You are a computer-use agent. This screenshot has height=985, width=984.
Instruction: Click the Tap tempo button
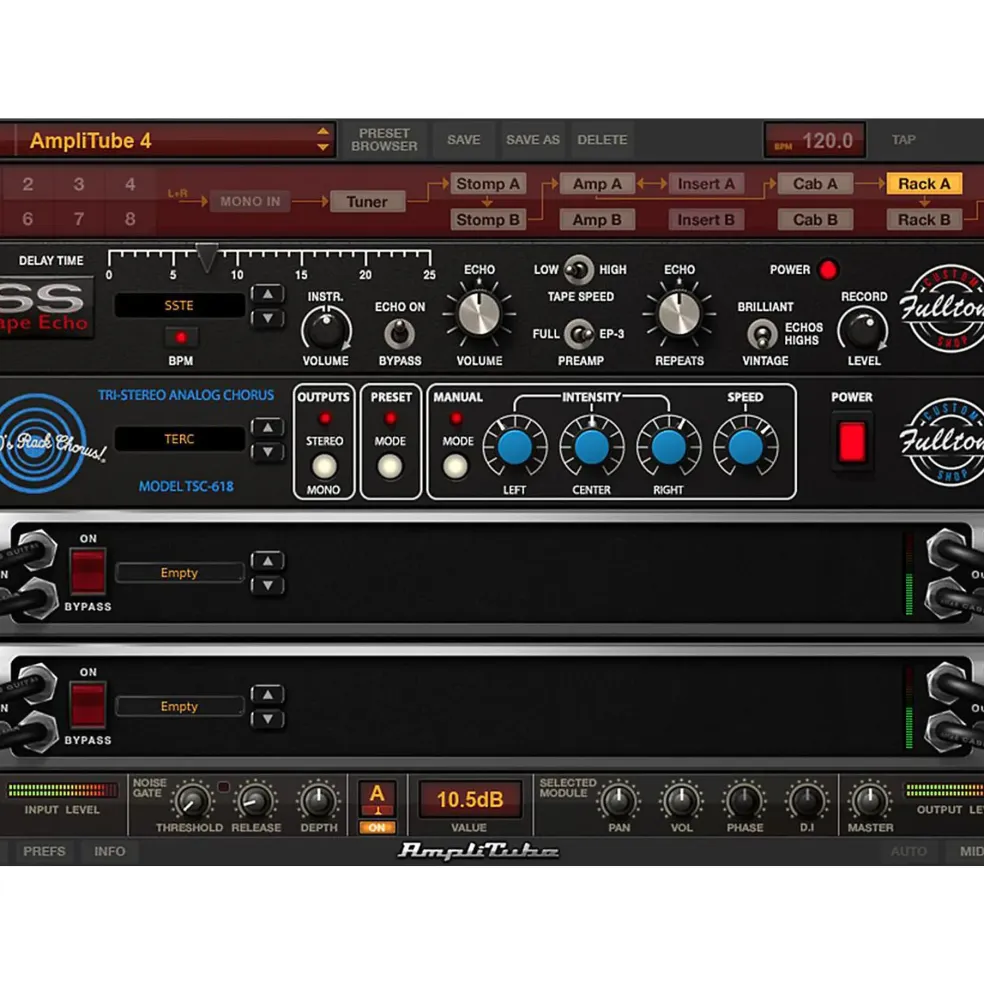903,139
